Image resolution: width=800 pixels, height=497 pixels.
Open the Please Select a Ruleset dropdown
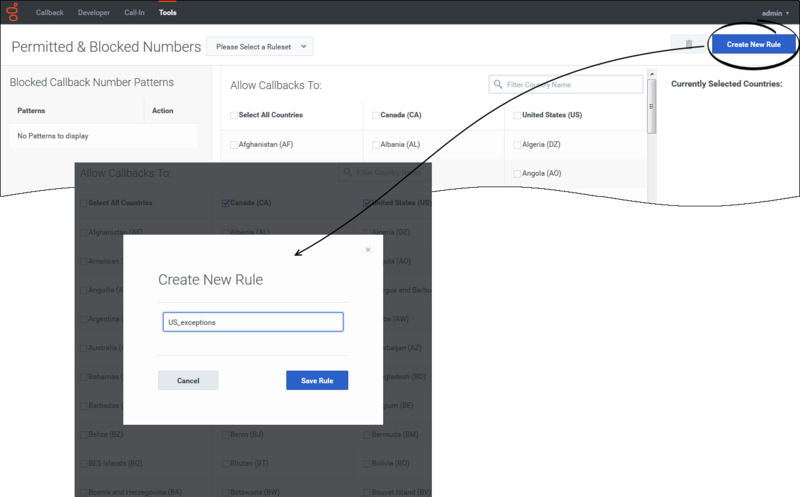coord(260,46)
